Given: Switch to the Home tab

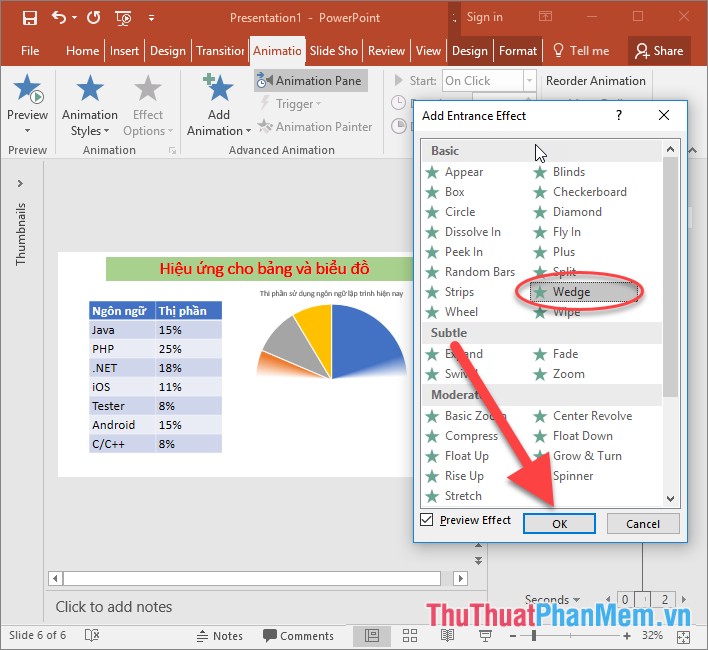Looking at the screenshot, I should [x=82, y=51].
